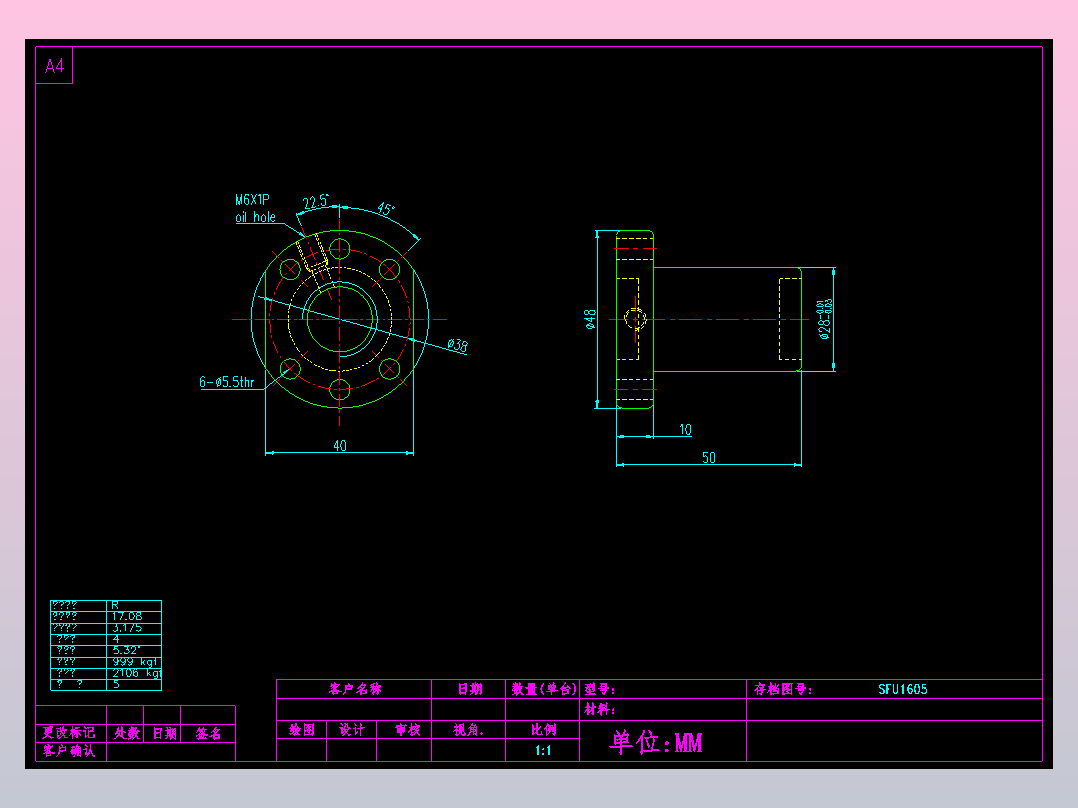Select the 2106 kgf load value
Image resolution: width=1078 pixels, height=808 pixels.
click(136, 673)
